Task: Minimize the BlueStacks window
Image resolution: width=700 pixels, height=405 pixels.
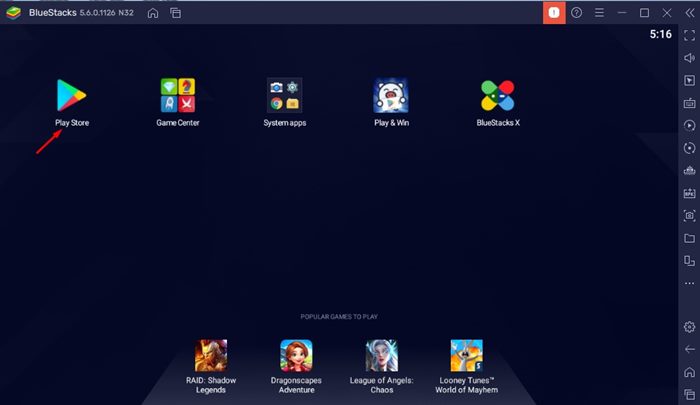Action: coord(621,13)
